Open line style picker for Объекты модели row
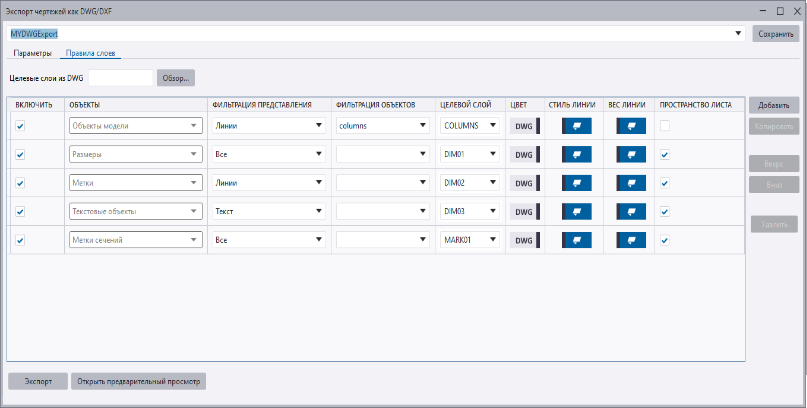Image resolution: width=807 pixels, height=408 pixels. tap(577, 126)
